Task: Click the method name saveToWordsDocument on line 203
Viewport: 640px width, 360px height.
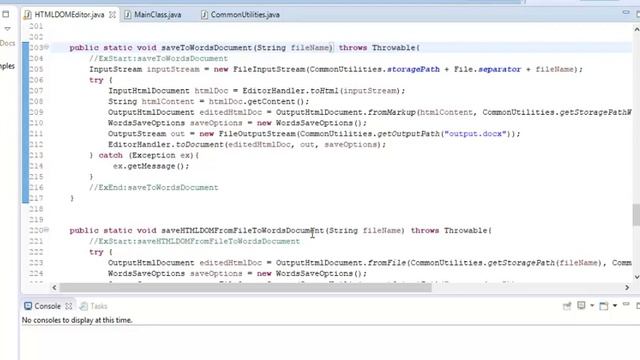Action: (207, 48)
